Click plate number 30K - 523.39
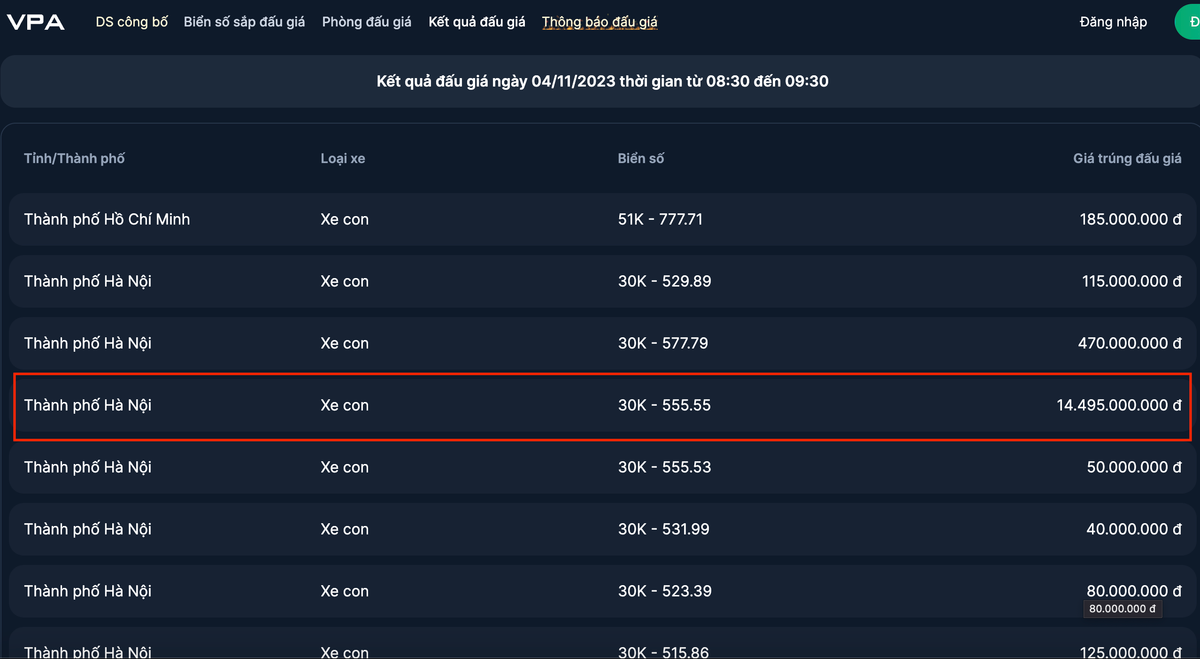This screenshot has height=659, width=1200. 664,591
